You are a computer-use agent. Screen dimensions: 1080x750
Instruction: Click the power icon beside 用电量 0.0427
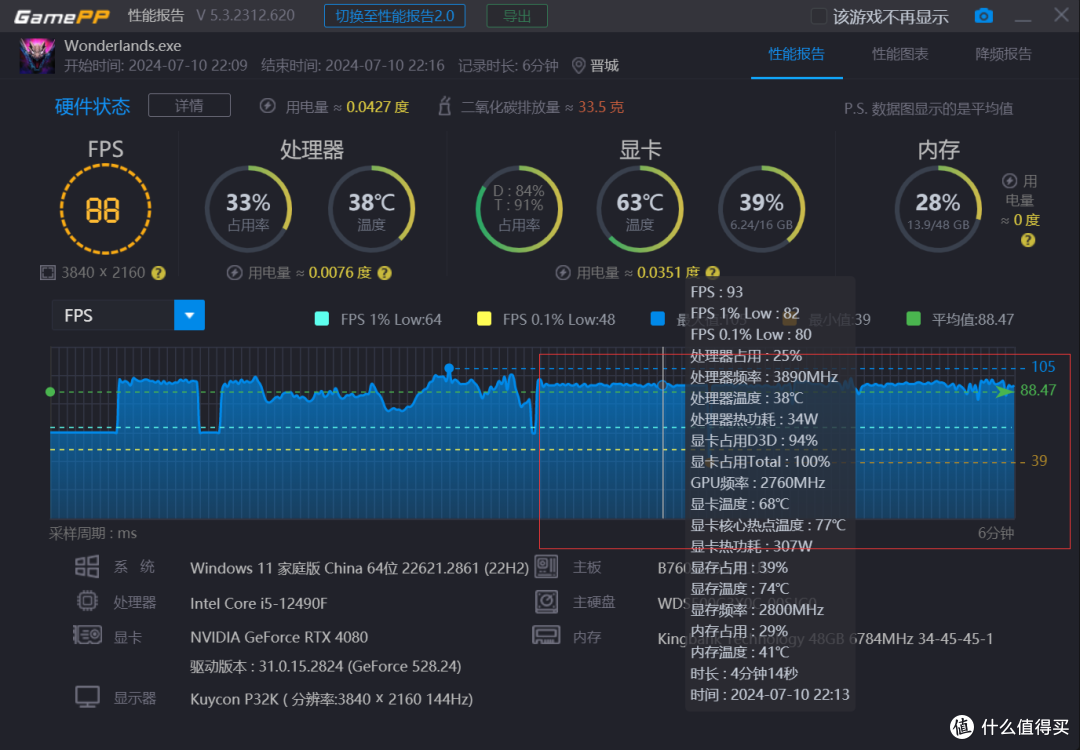pos(267,106)
